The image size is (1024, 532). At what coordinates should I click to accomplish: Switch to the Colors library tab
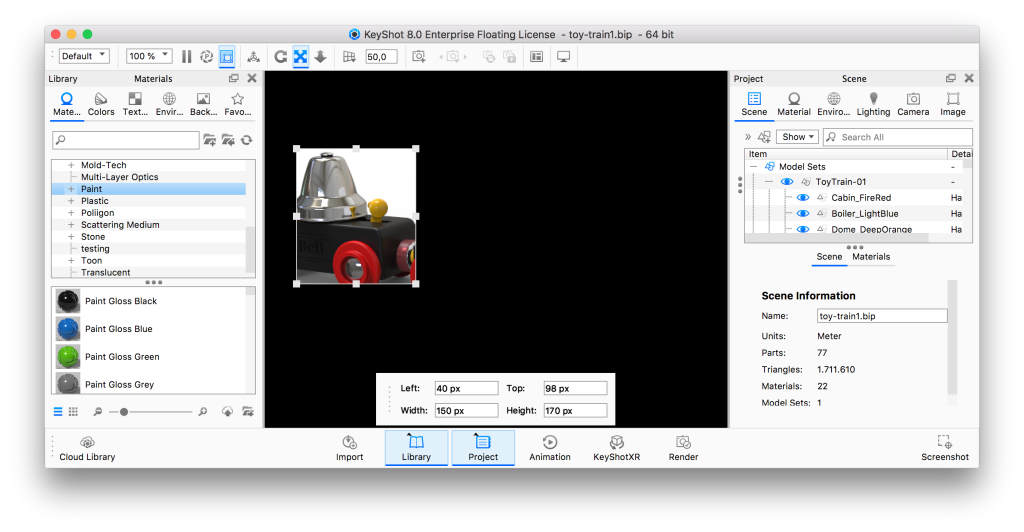[x=101, y=104]
